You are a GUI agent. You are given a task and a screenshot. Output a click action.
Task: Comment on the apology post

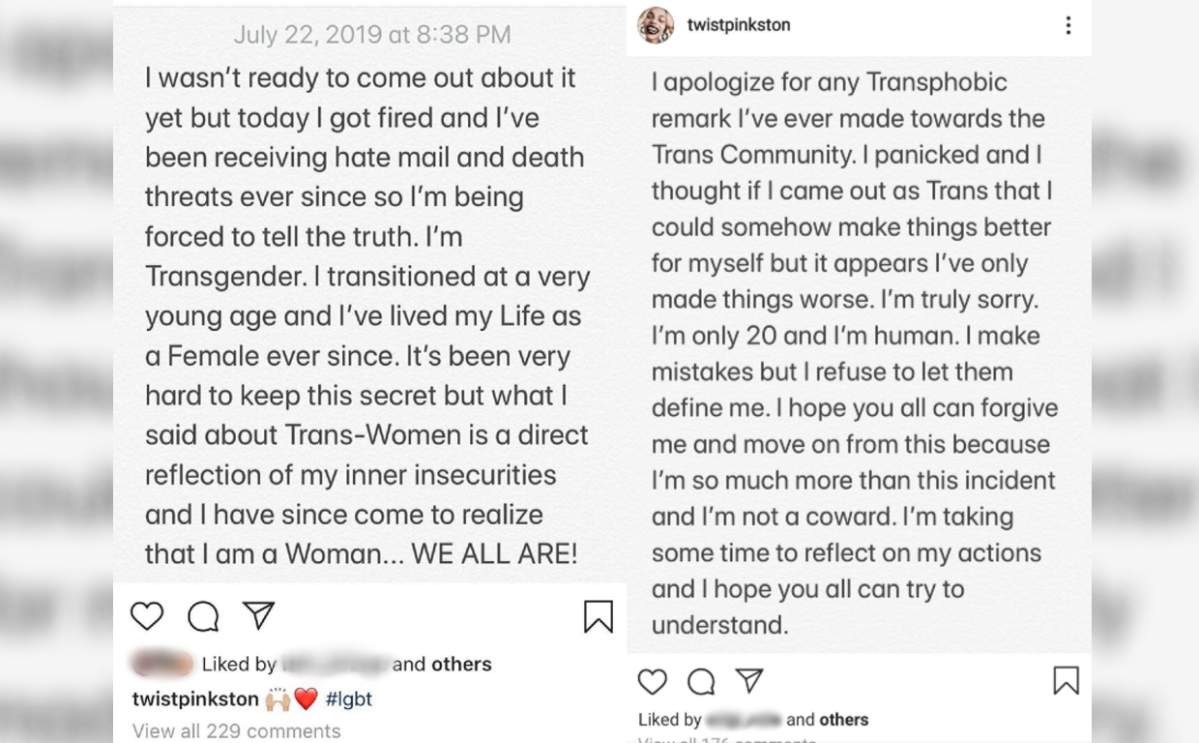tap(703, 681)
